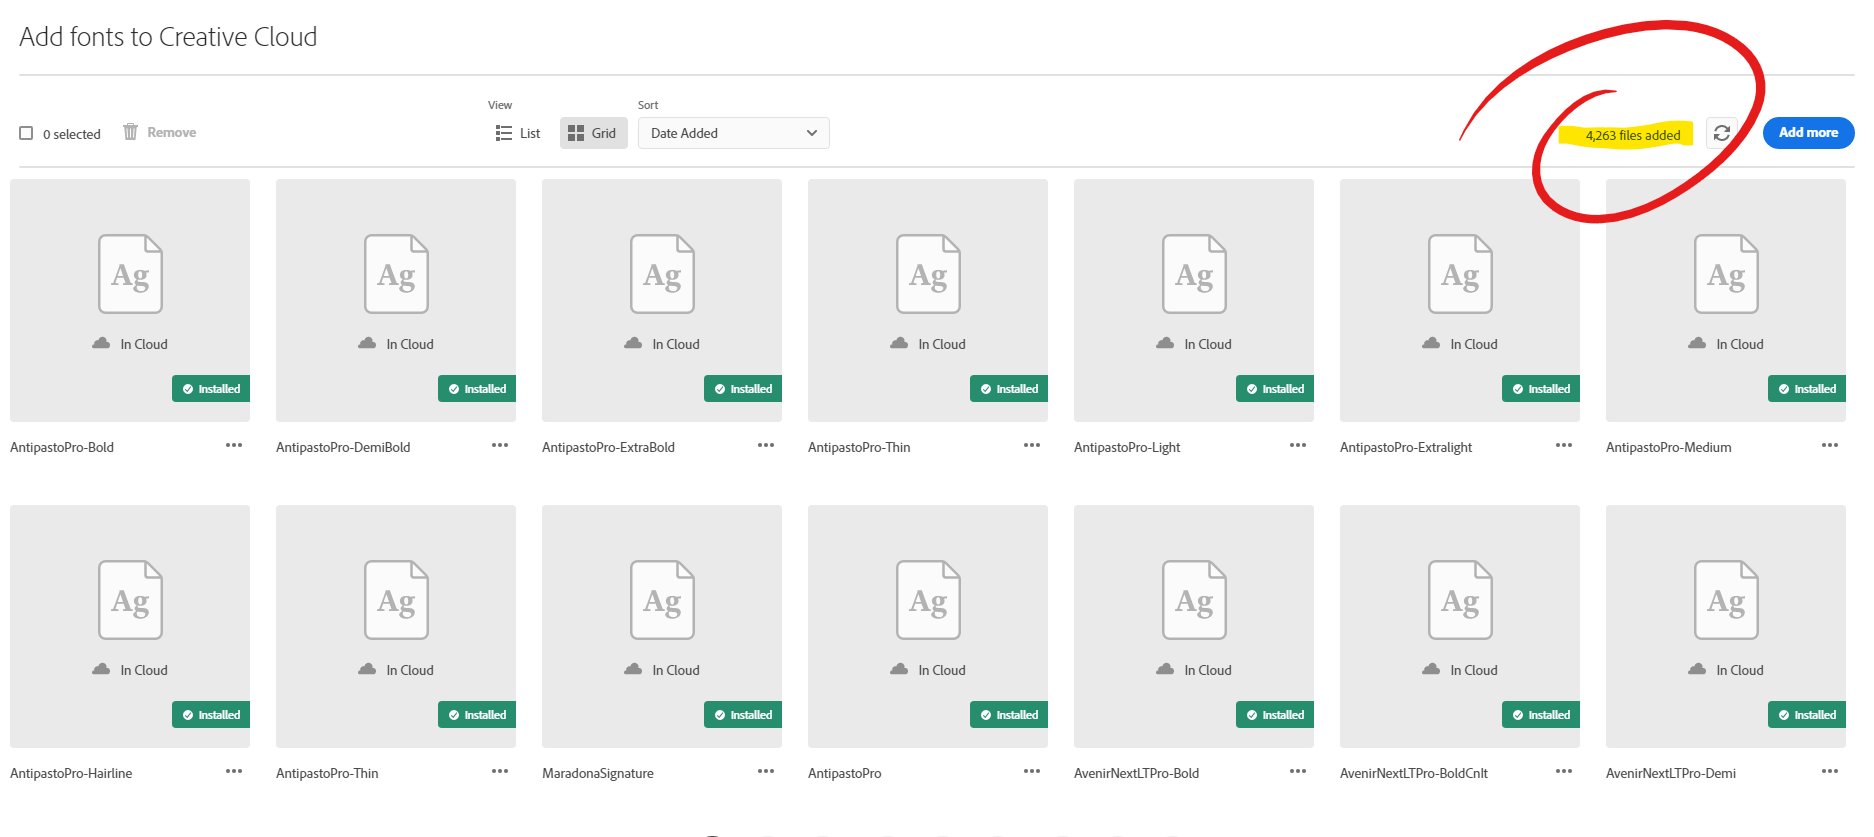Click the font name 'MaradonaSignature'
1874x837 pixels.
point(598,773)
